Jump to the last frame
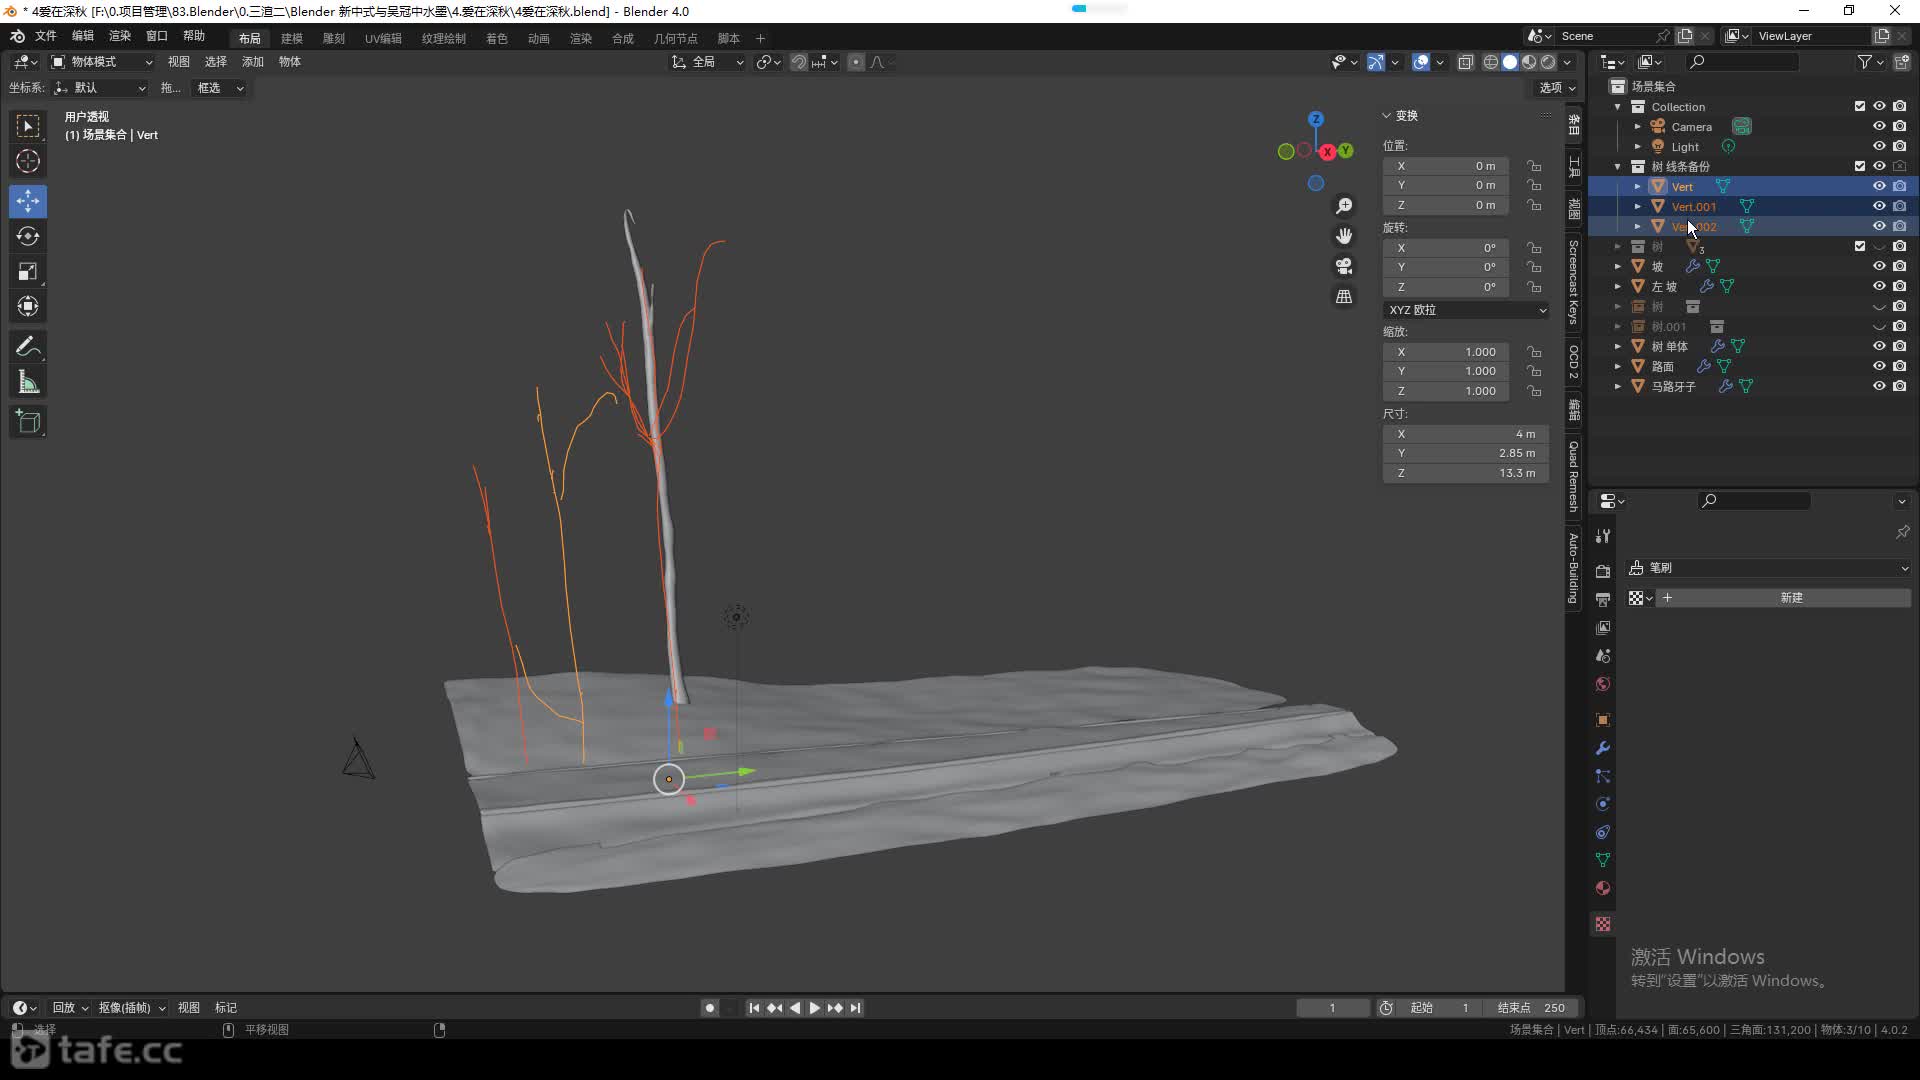1920x1080 pixels. tap(855, 1008)
